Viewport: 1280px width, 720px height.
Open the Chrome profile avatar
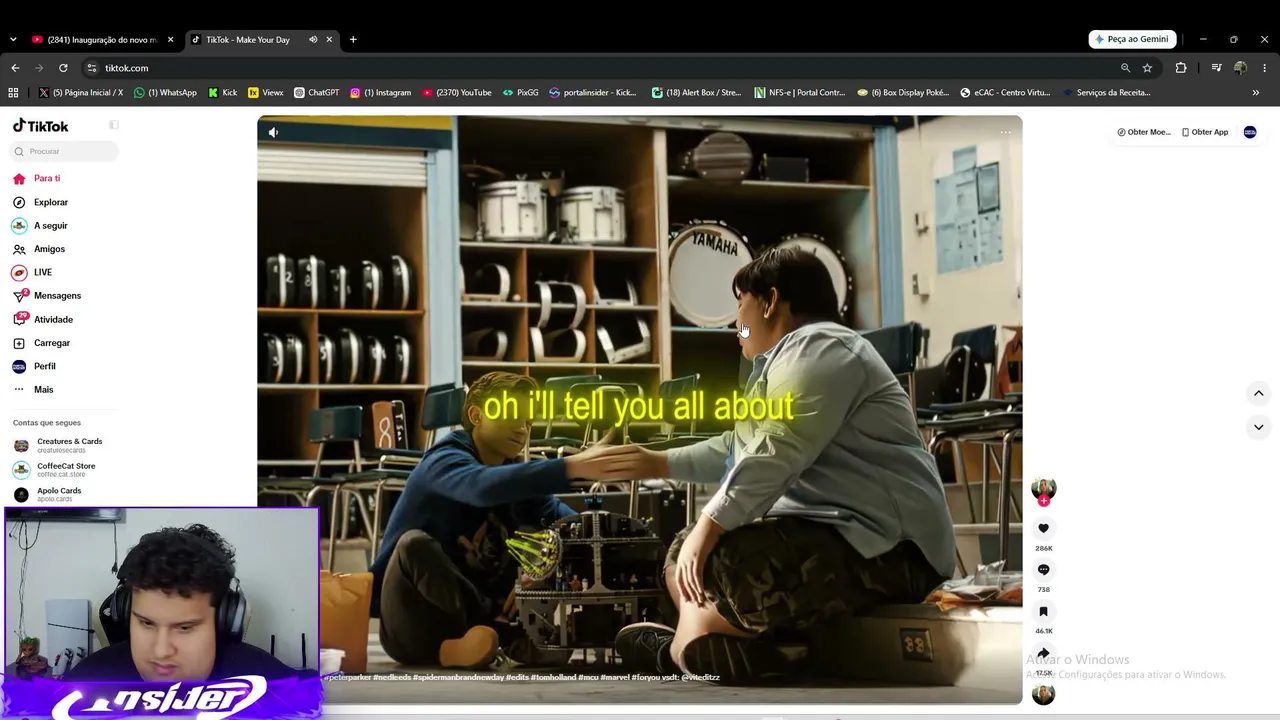pyautogui.click(x=1240, y=68)
